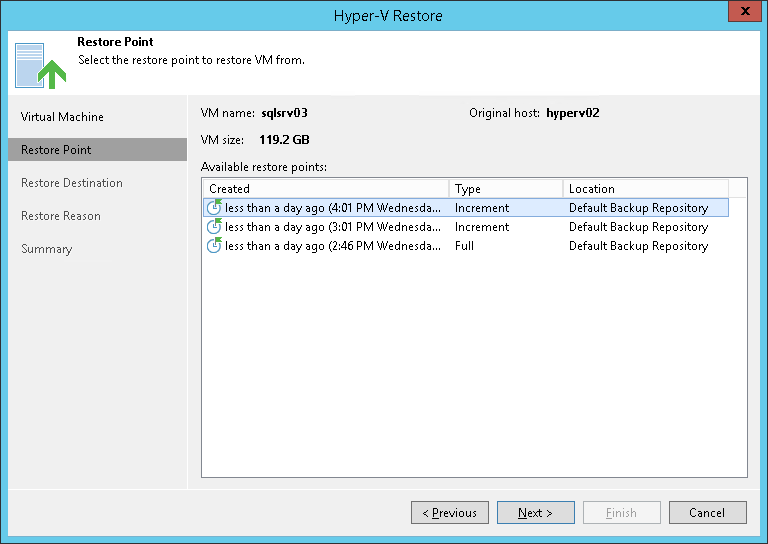Go to Virtual Machine wizard step
The height and width of the screenshot is (544, 768).
pyautogui.click(x=62, y=117)
